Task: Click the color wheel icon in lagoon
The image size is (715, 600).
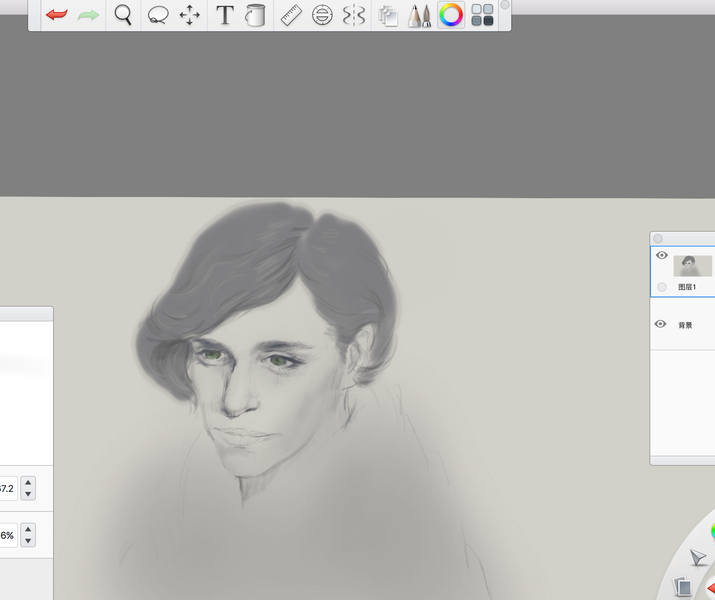Action: point(712,531)
